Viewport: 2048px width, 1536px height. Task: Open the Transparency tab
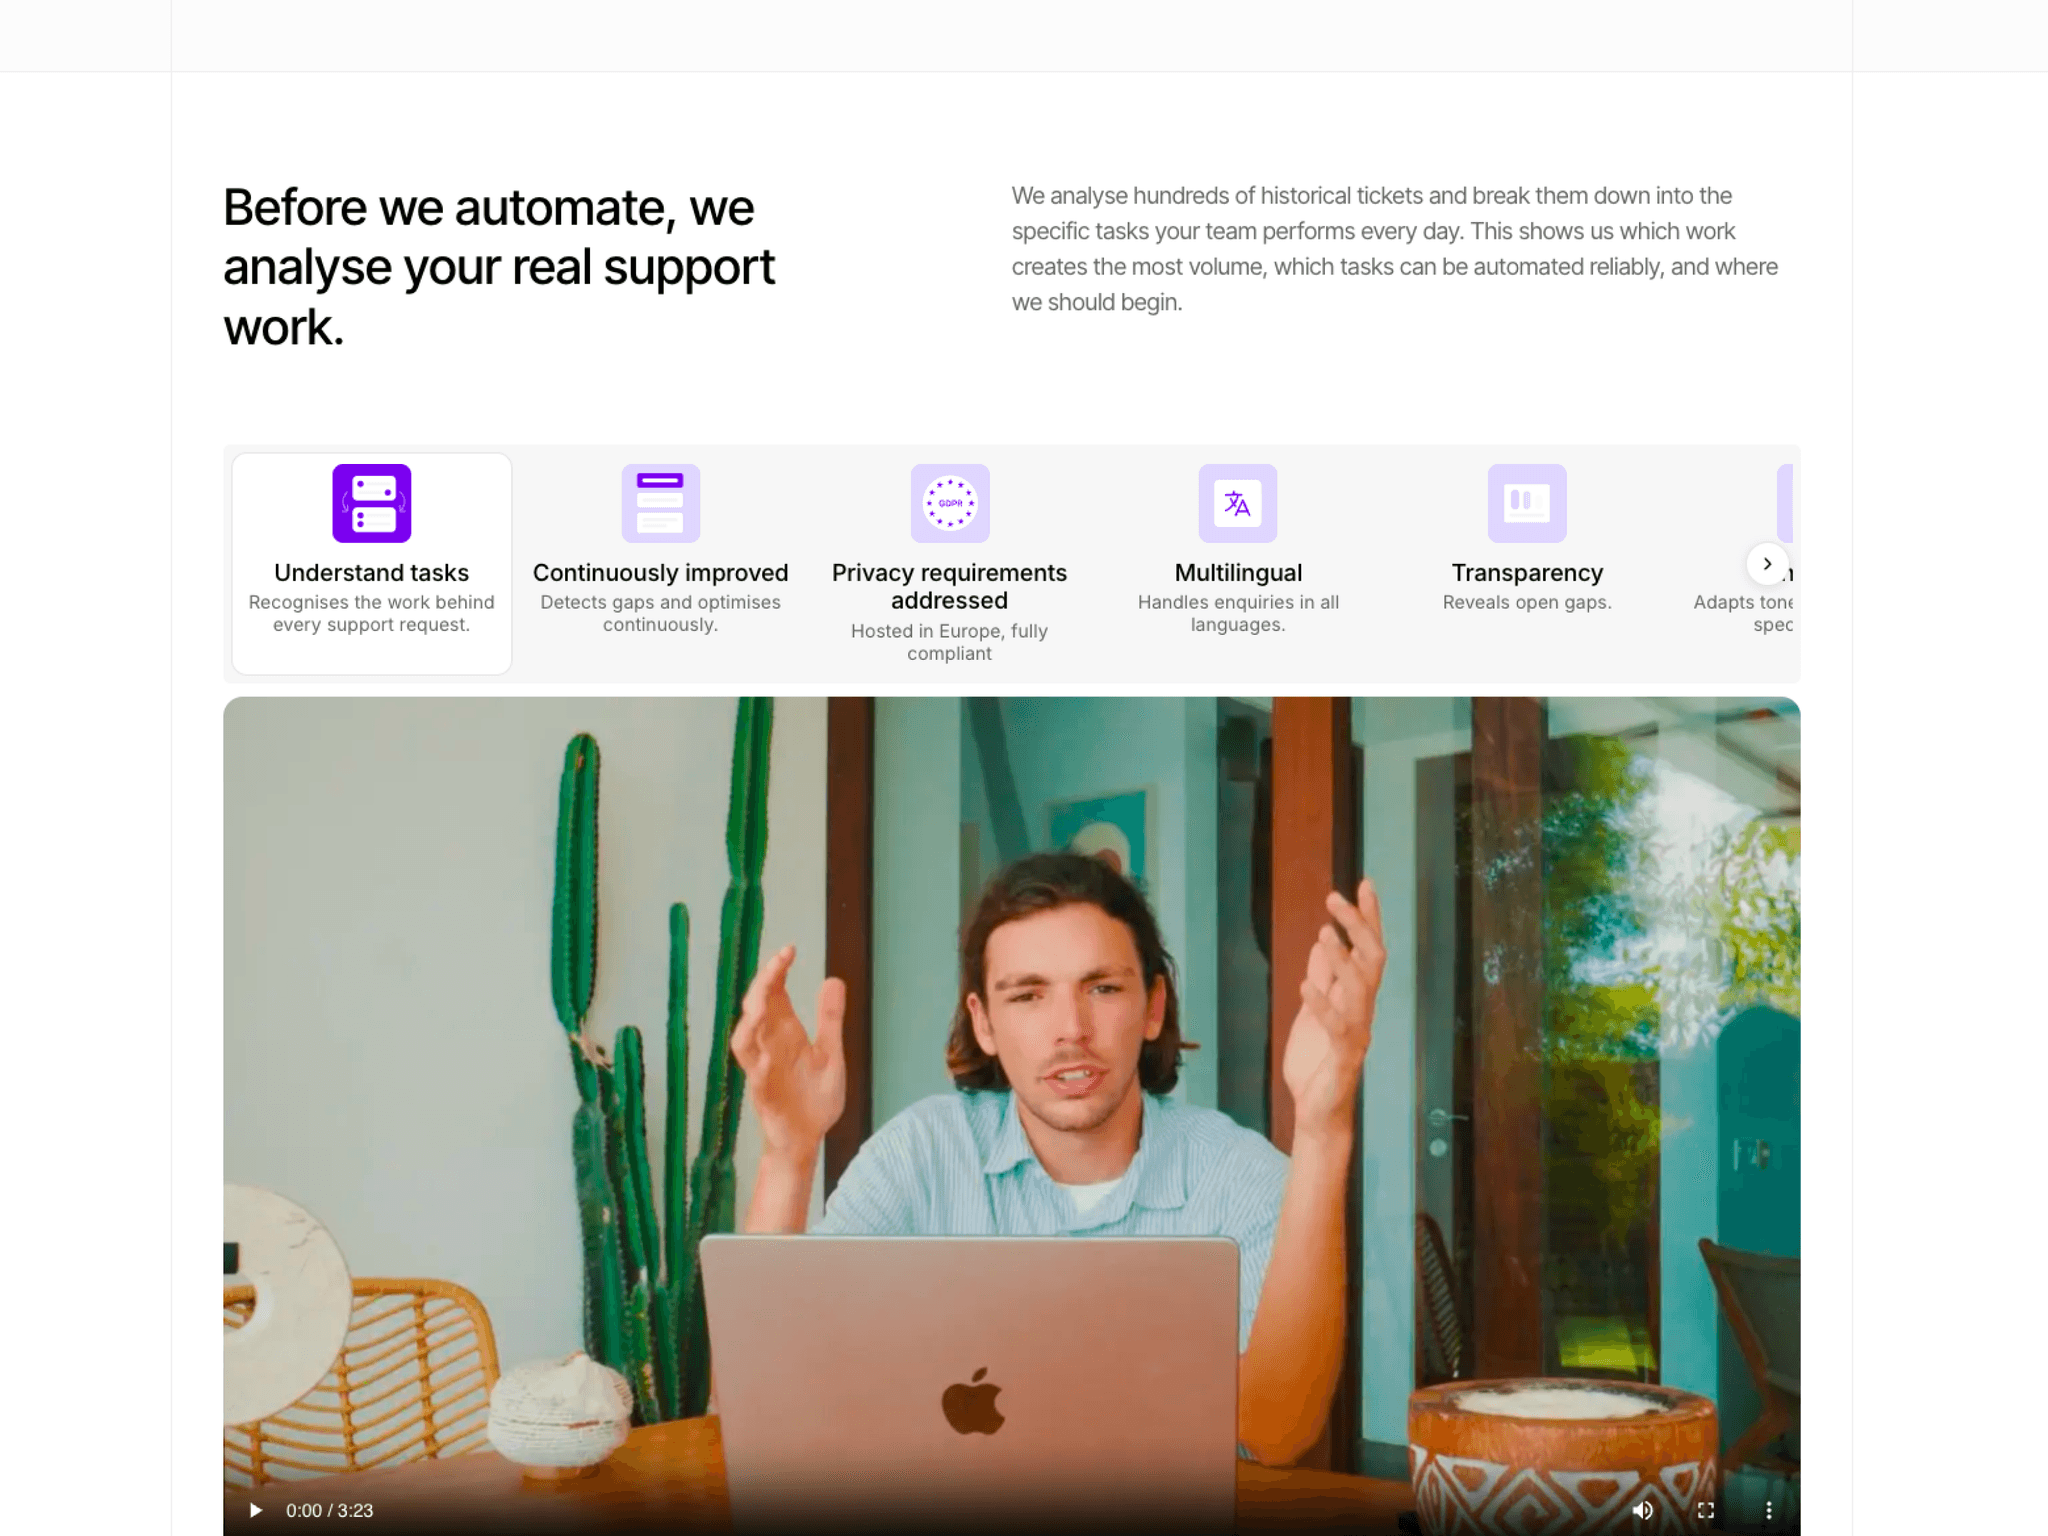click(1527, 564)
